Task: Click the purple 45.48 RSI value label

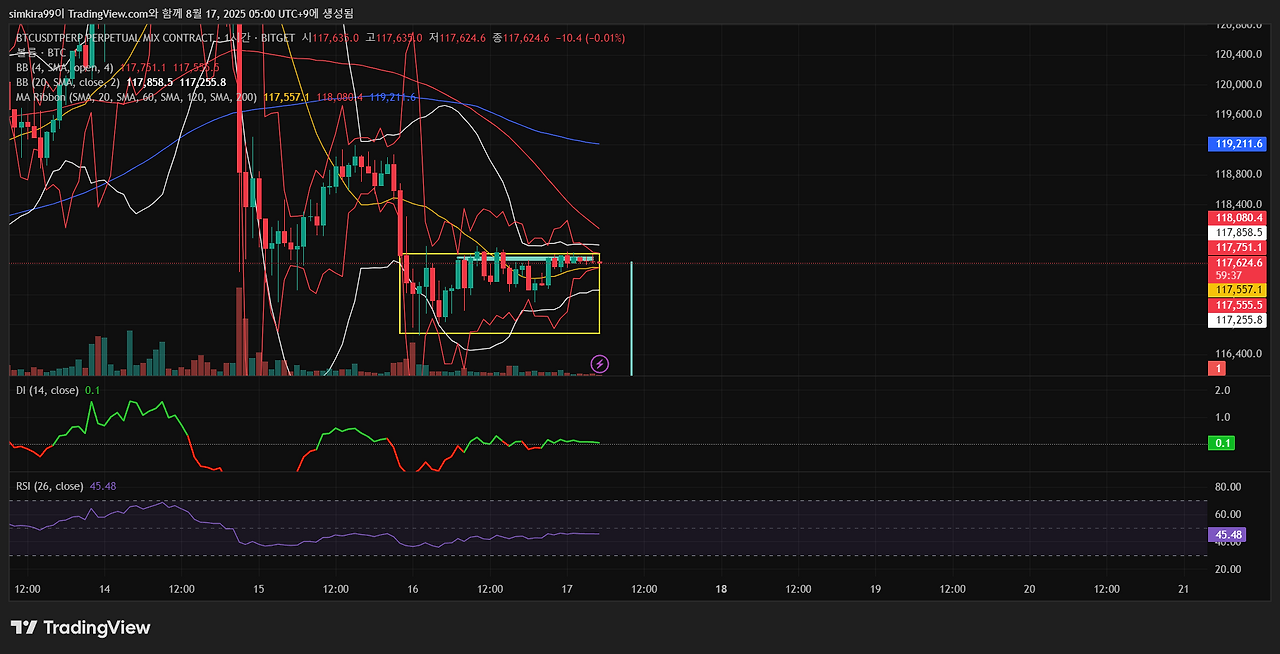Action: tap(1227, 535)
